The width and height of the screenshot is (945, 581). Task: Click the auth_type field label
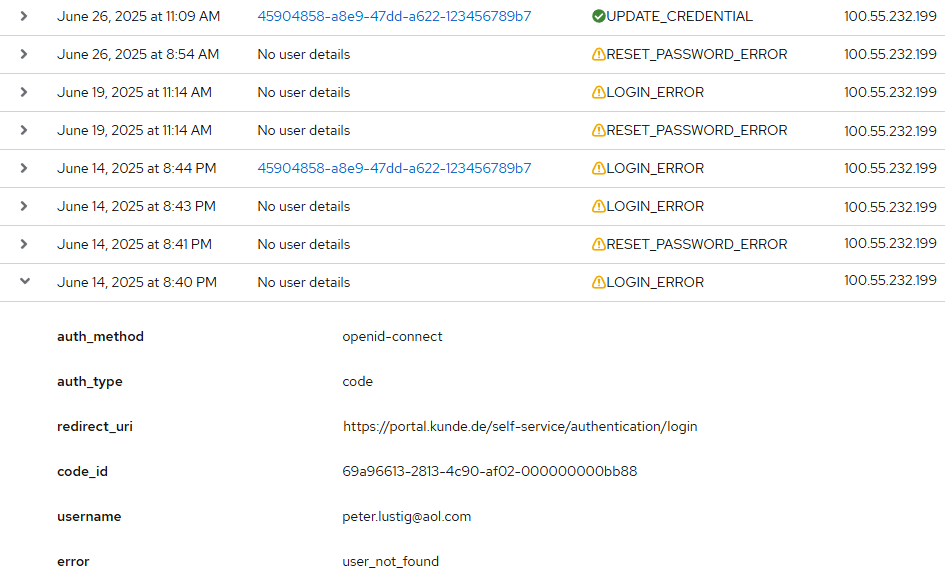click(x=90, y=382)
